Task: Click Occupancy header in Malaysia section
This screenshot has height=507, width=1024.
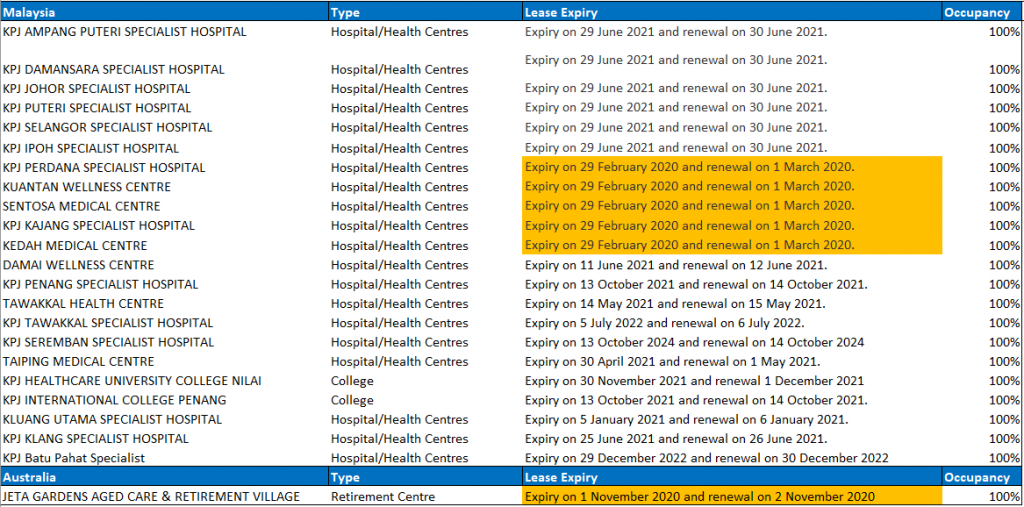Action: (x=982, y=12)
